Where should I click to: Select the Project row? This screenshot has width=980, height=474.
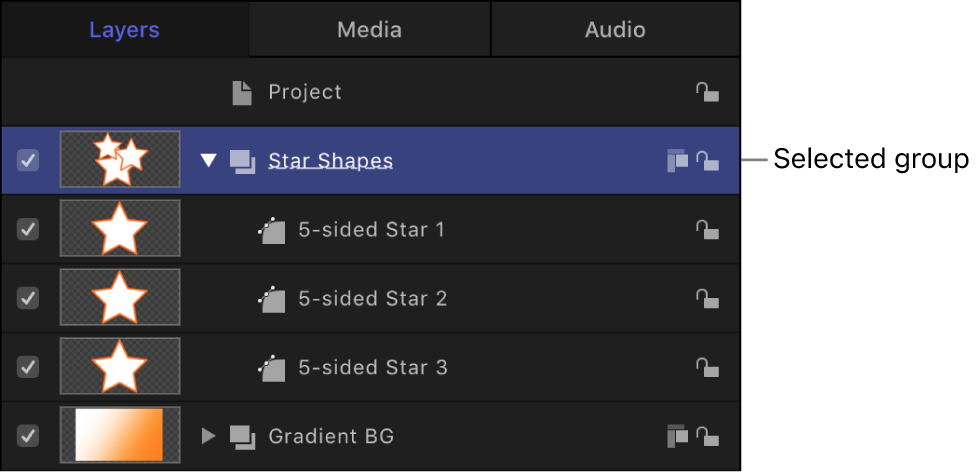click(x=305, y=92)
